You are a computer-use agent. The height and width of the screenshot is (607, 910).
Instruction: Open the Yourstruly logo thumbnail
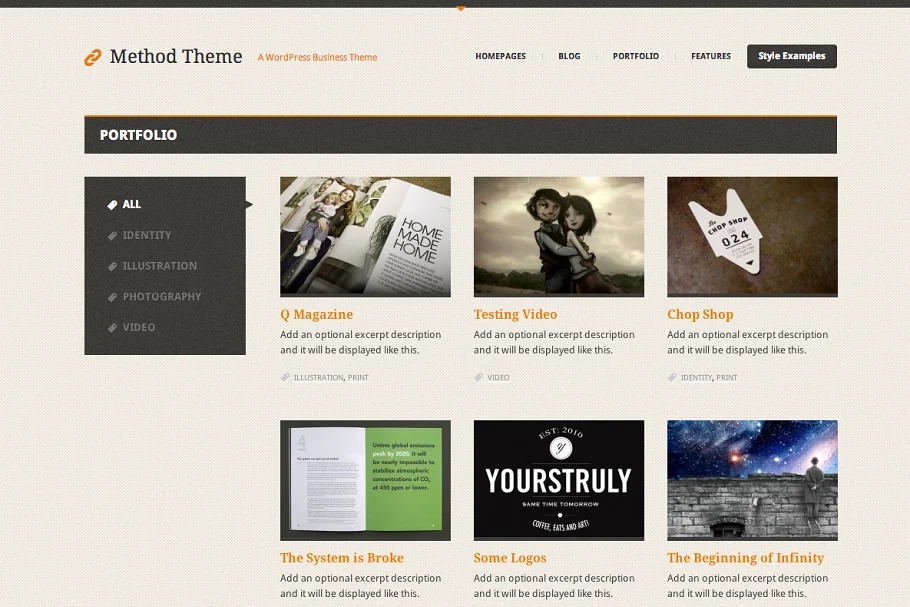coord(559,479)
